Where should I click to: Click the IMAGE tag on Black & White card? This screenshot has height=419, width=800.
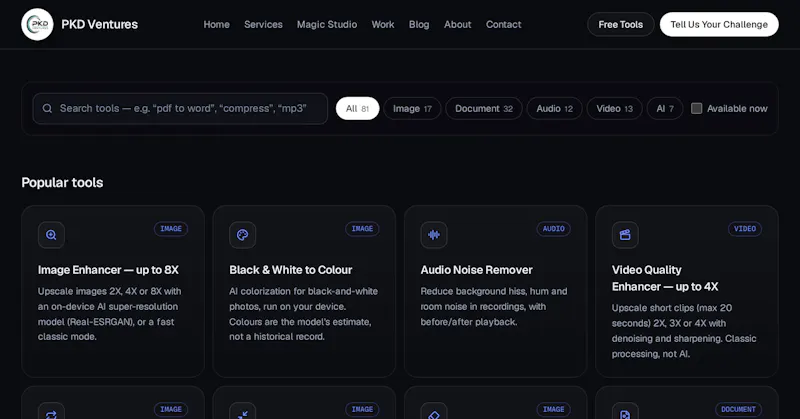pos(362,229)
